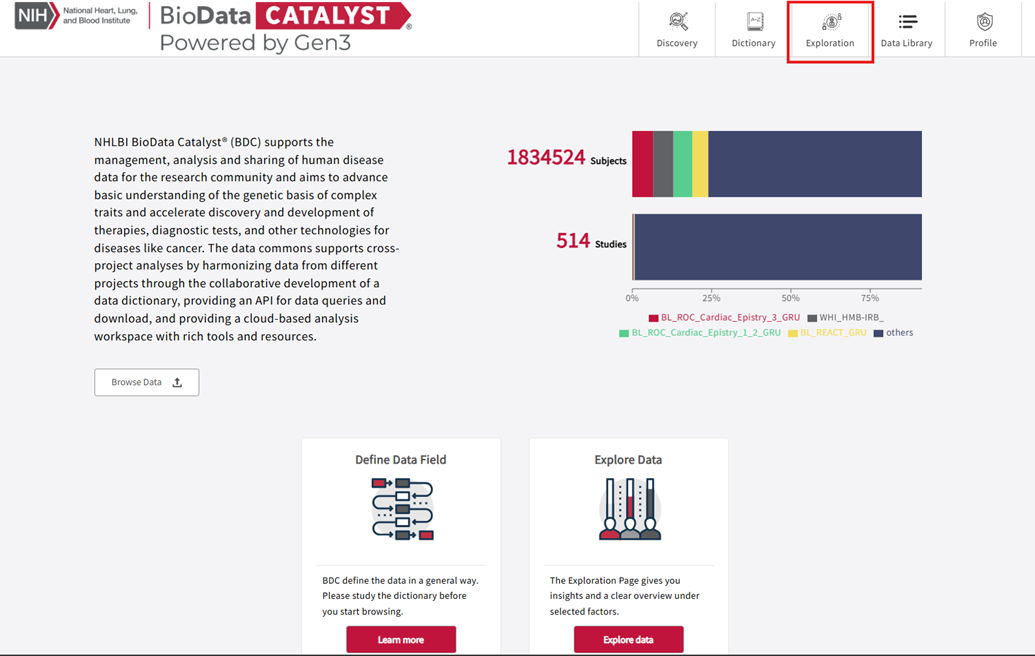Screen dimensions: 1035x656
Task: Click the Explore data button
Action: coord(628,640)
